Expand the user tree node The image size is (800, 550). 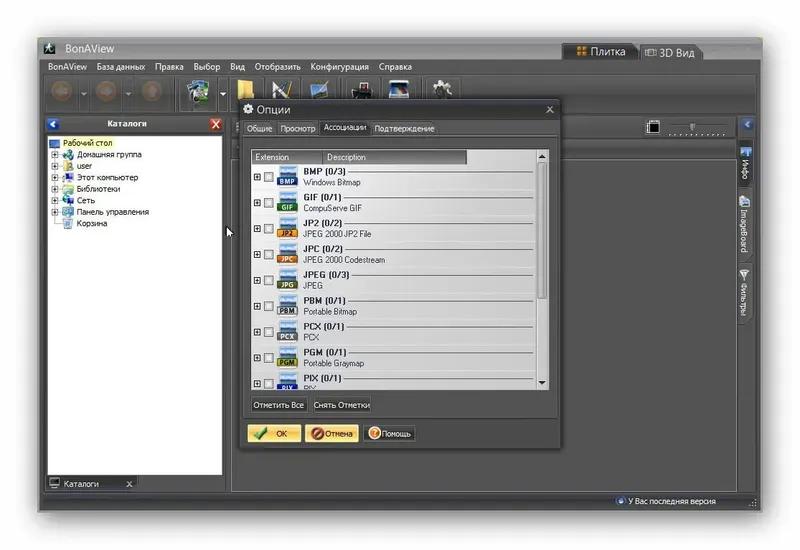click(55, 166)
